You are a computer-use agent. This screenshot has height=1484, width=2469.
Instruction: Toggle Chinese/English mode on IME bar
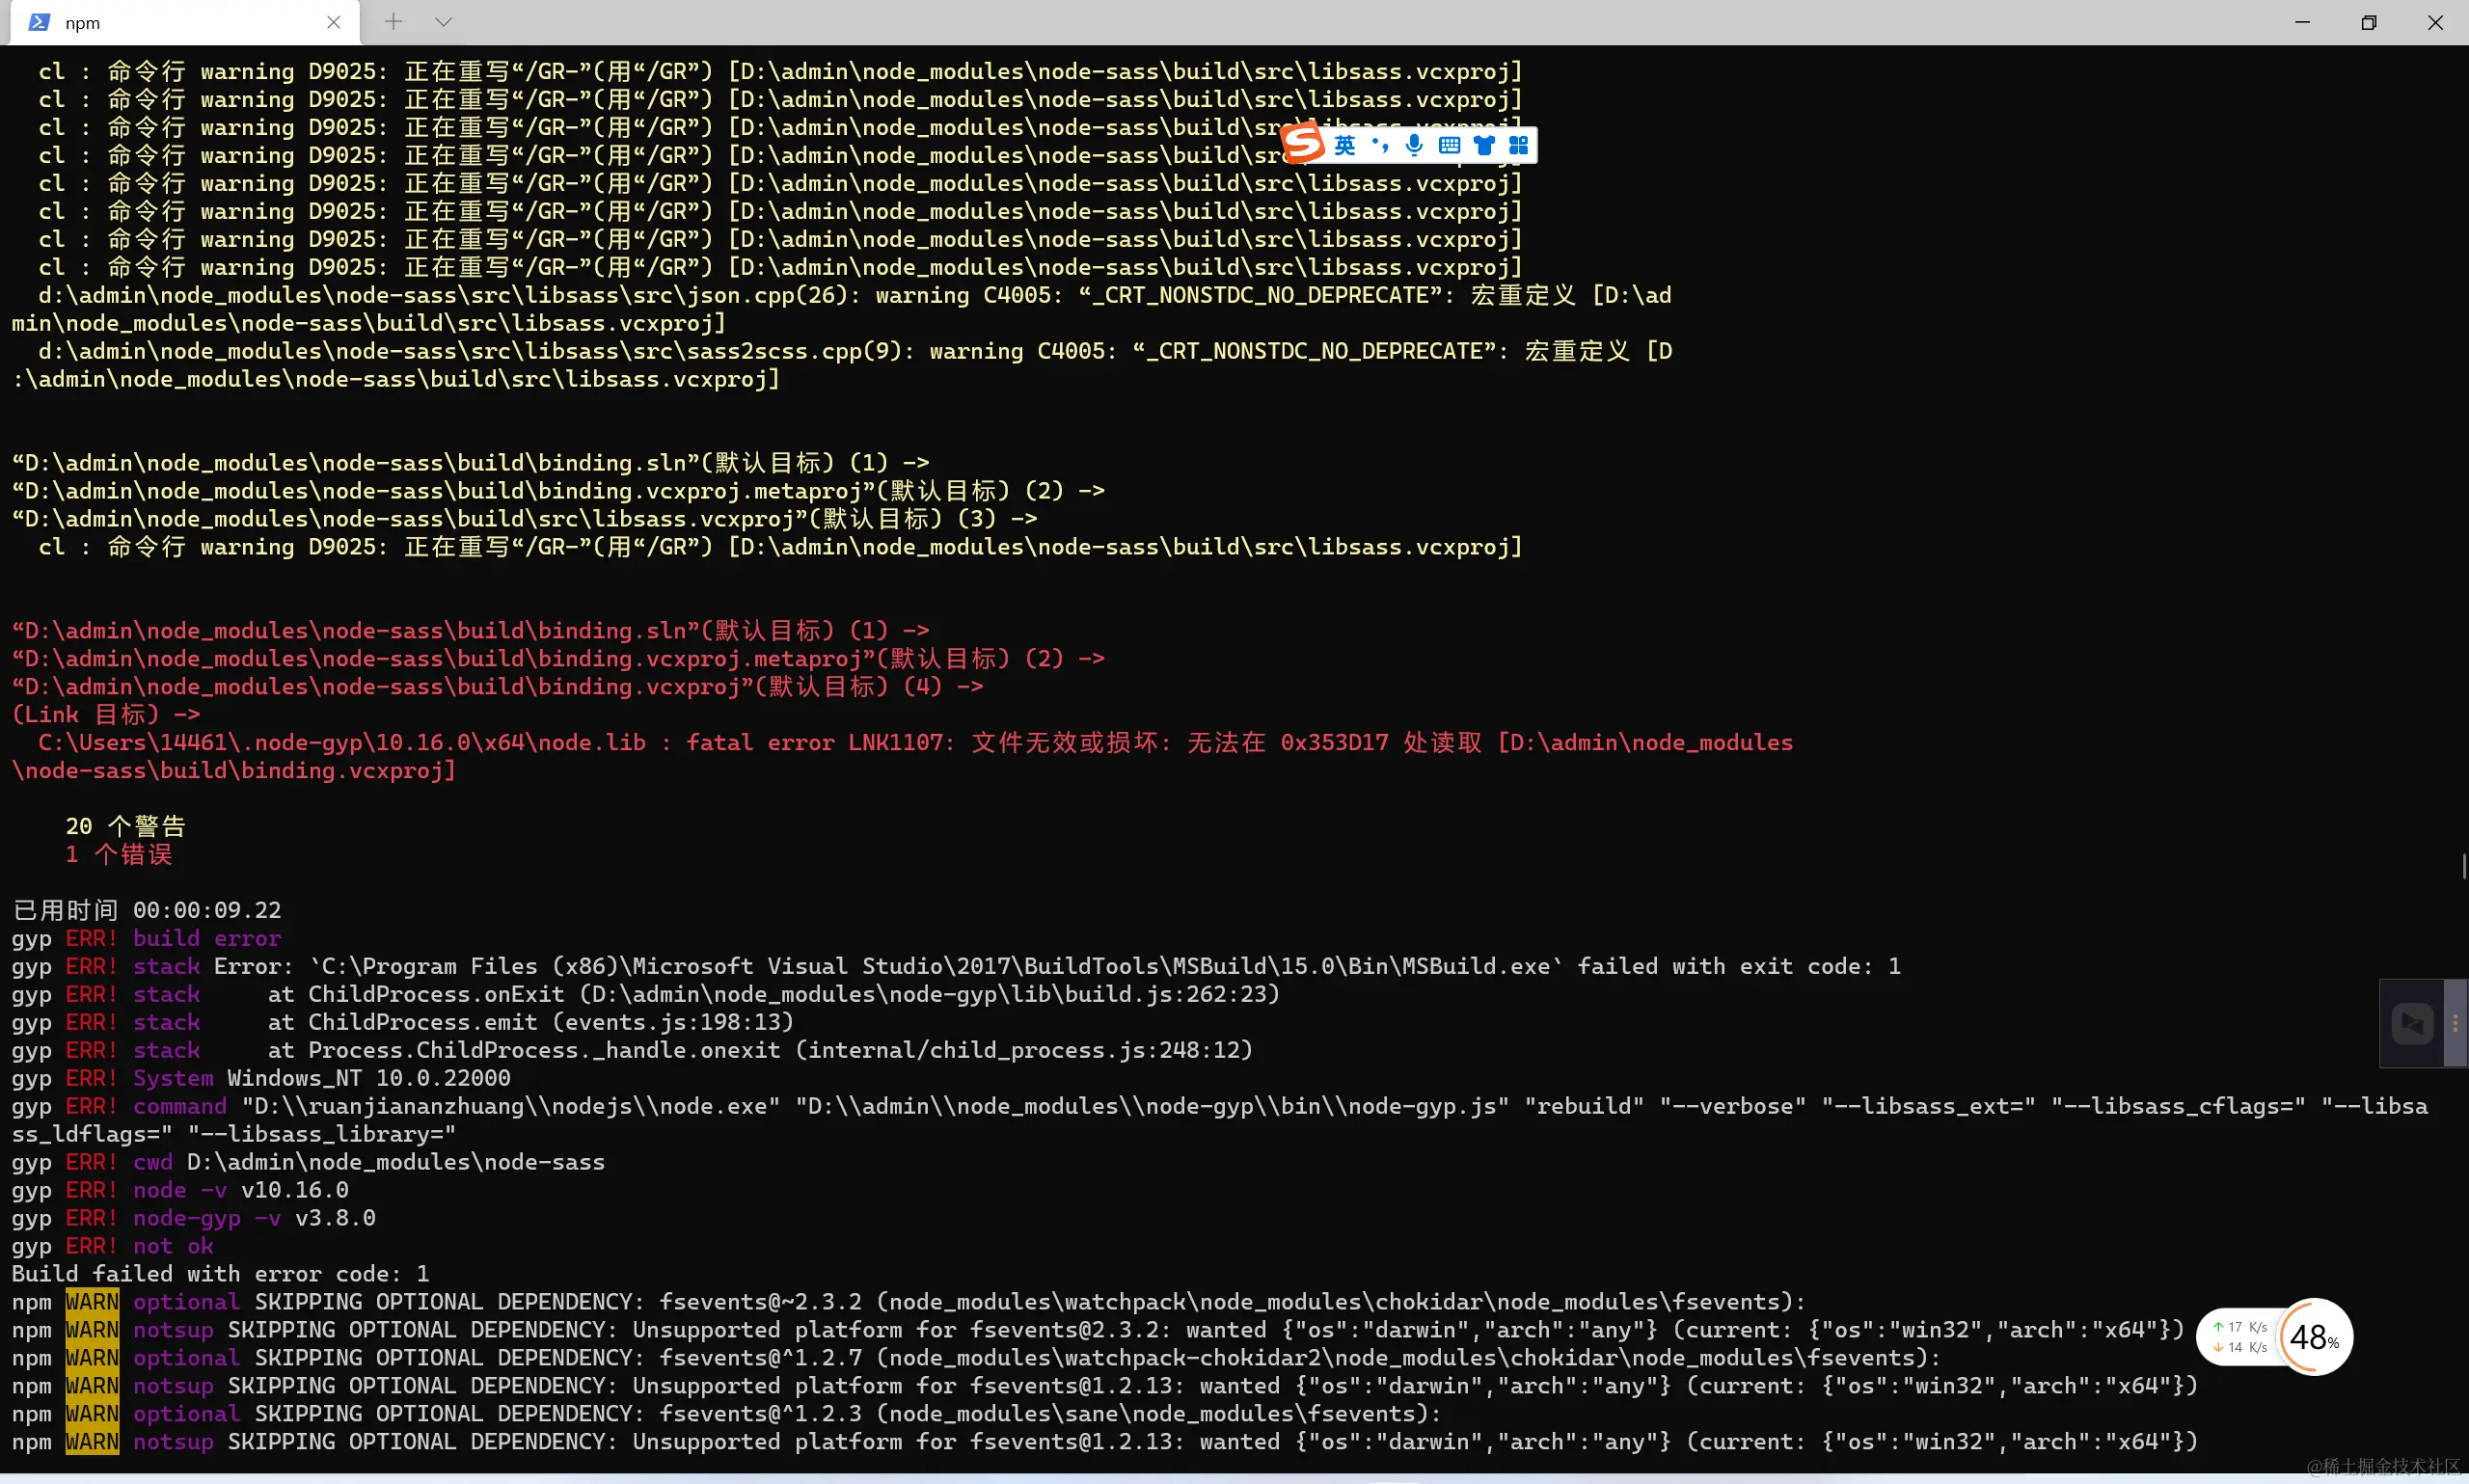pos(1344,146)
